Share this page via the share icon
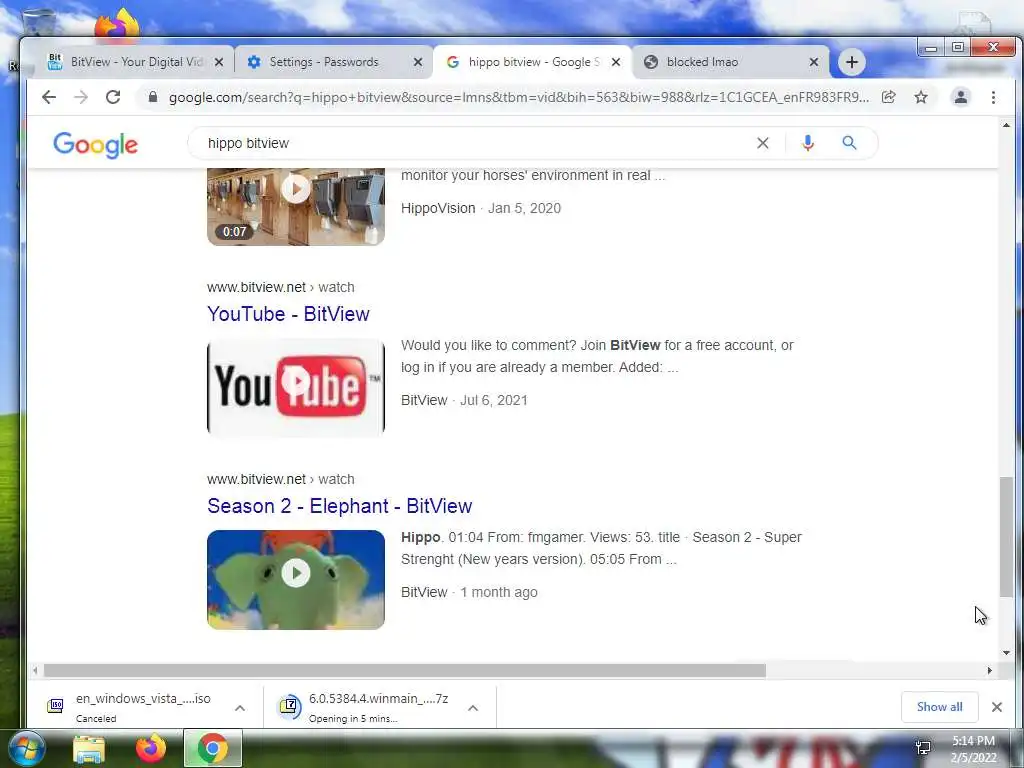Screen dimensions: 1024x768 coord(889,97)
